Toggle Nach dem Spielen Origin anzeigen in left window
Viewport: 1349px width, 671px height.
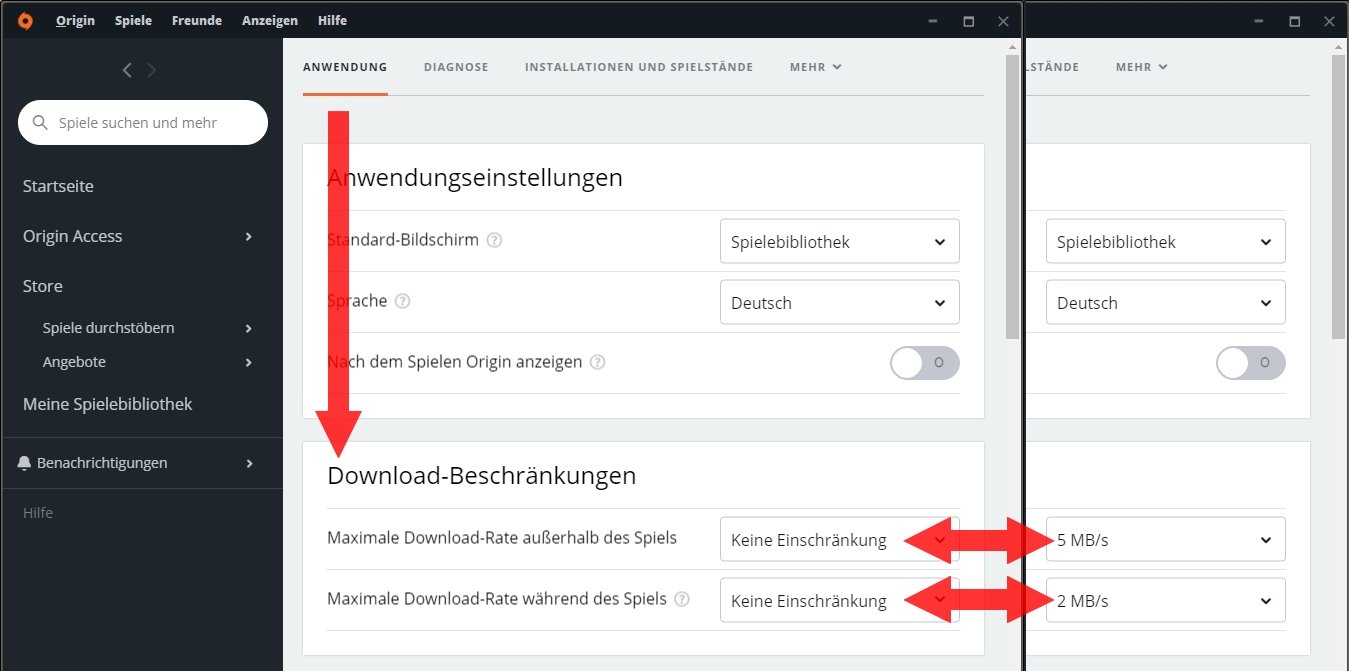pyautogui.click(x=925, y=363)
